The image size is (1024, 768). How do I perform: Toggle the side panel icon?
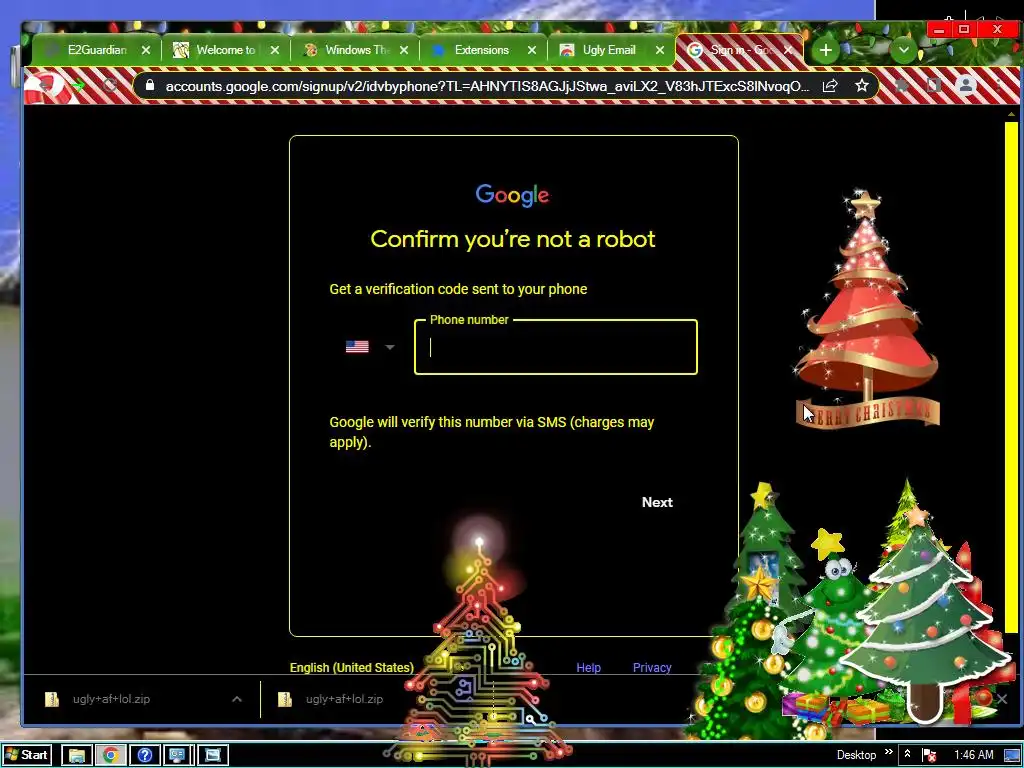934,86
